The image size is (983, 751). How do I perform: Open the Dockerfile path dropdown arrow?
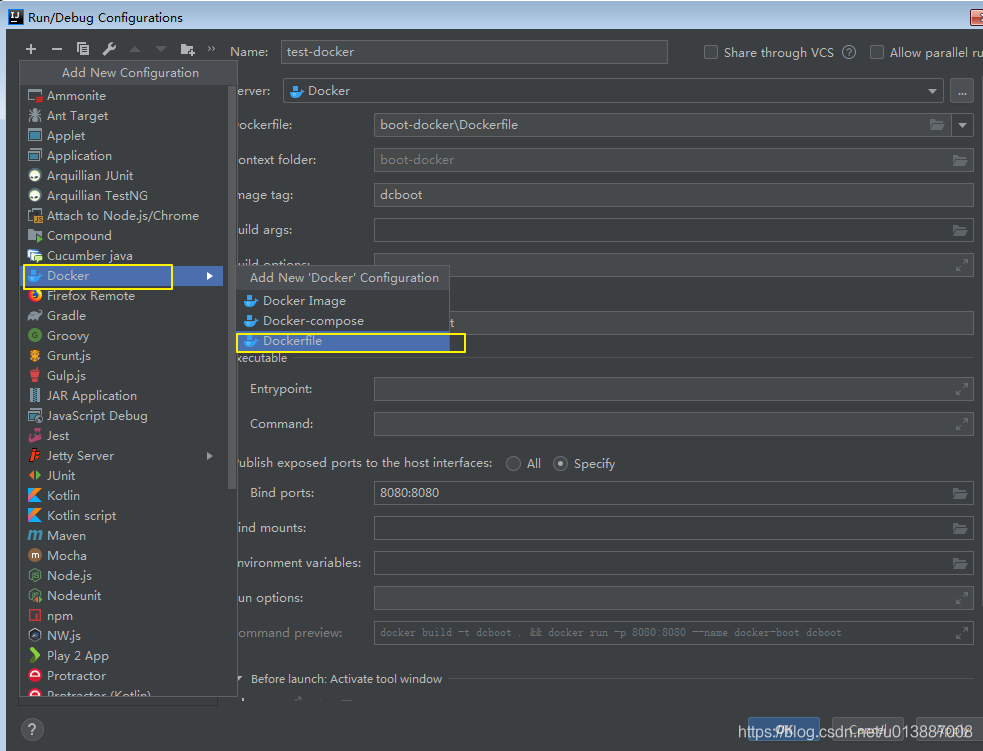click(962, 125)
